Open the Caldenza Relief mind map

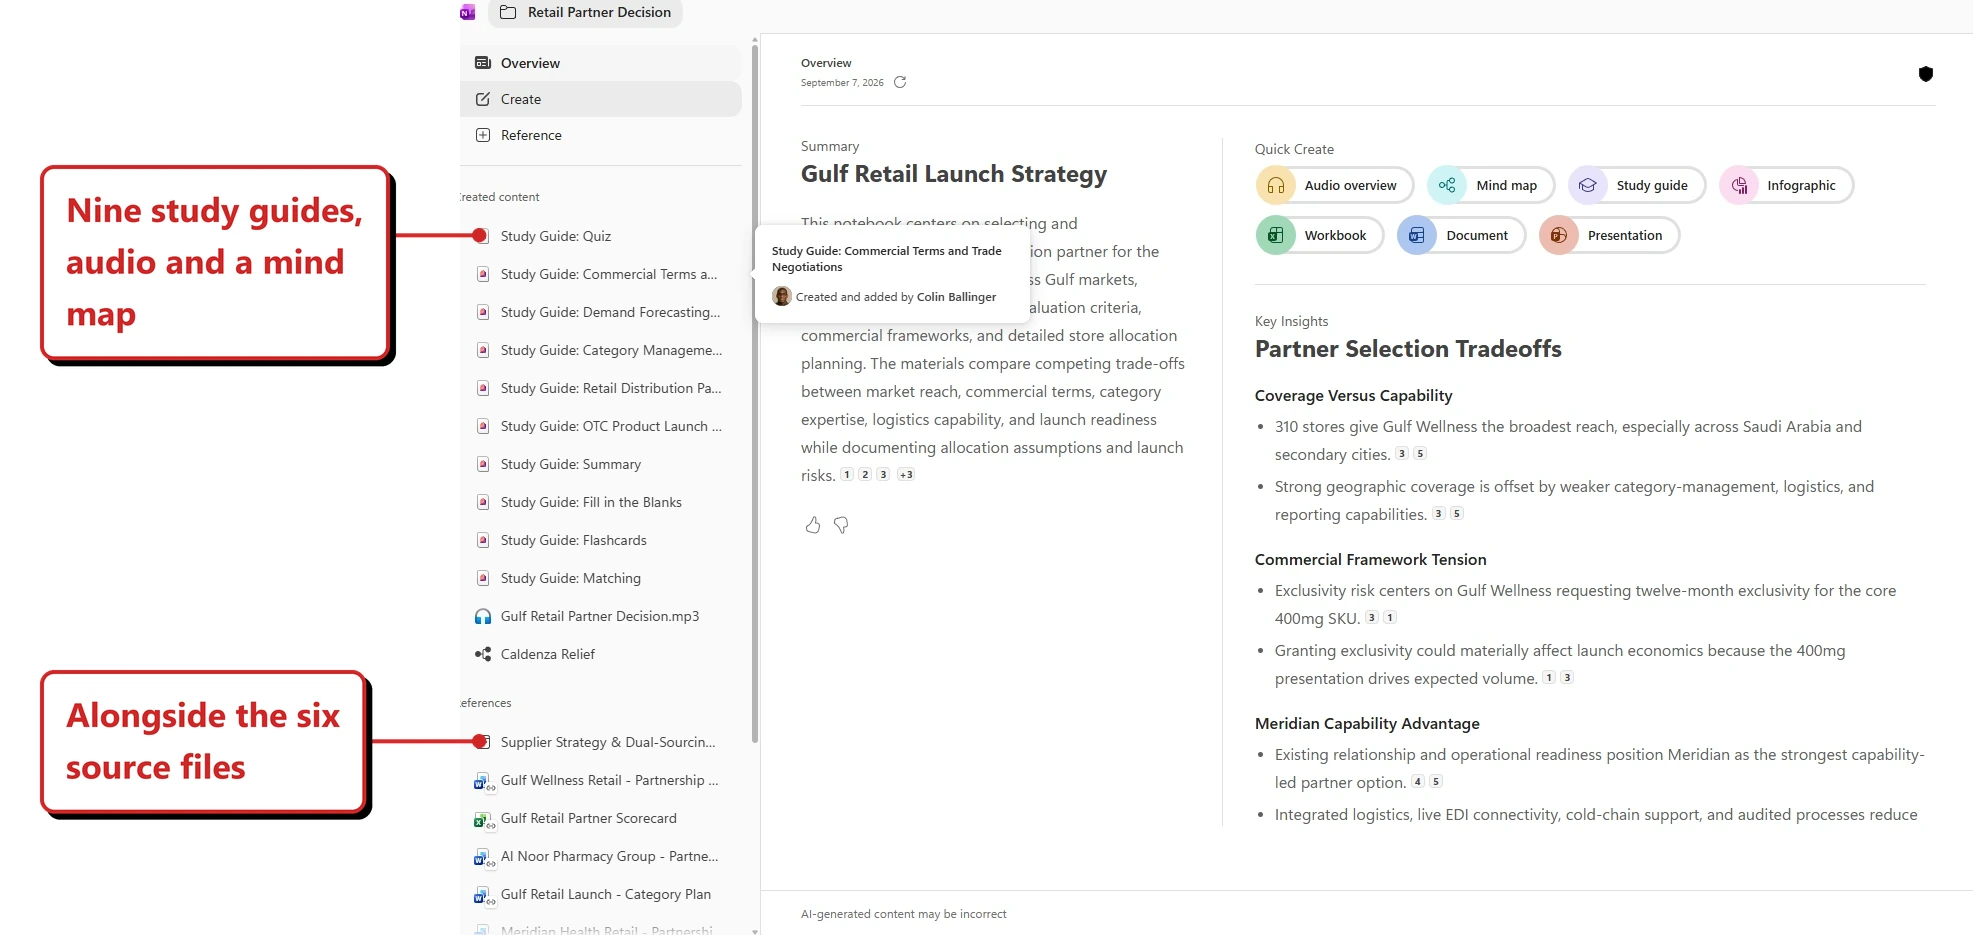[x=600, y=654]
